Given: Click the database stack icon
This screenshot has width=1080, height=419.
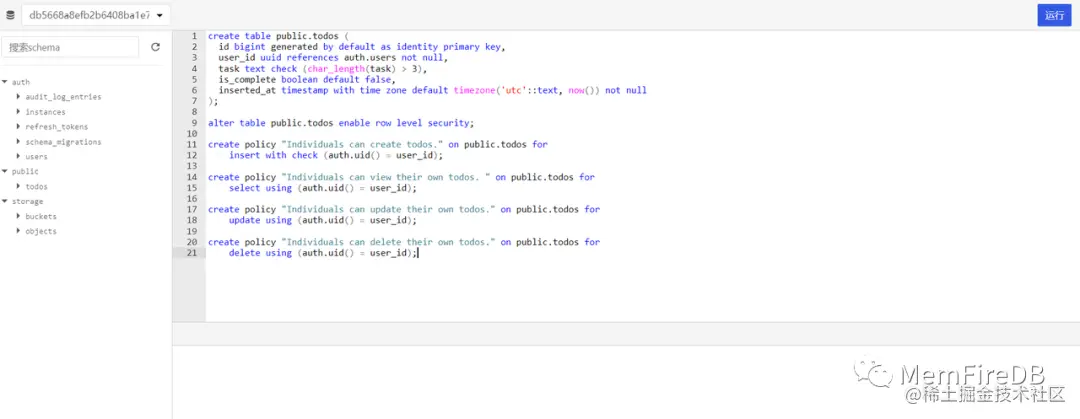Looking at the screenshot, I should click(x=10, y=15).
